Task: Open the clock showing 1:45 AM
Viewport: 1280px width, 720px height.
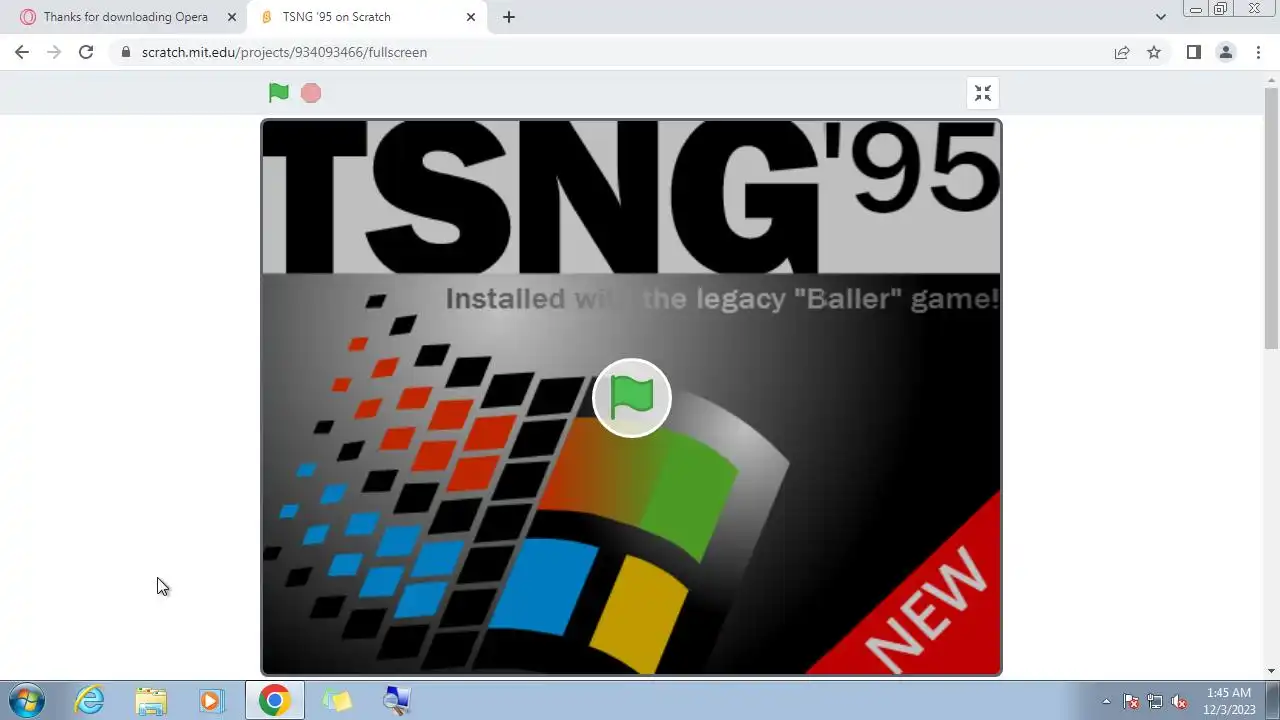Action: click(1229, 701)
